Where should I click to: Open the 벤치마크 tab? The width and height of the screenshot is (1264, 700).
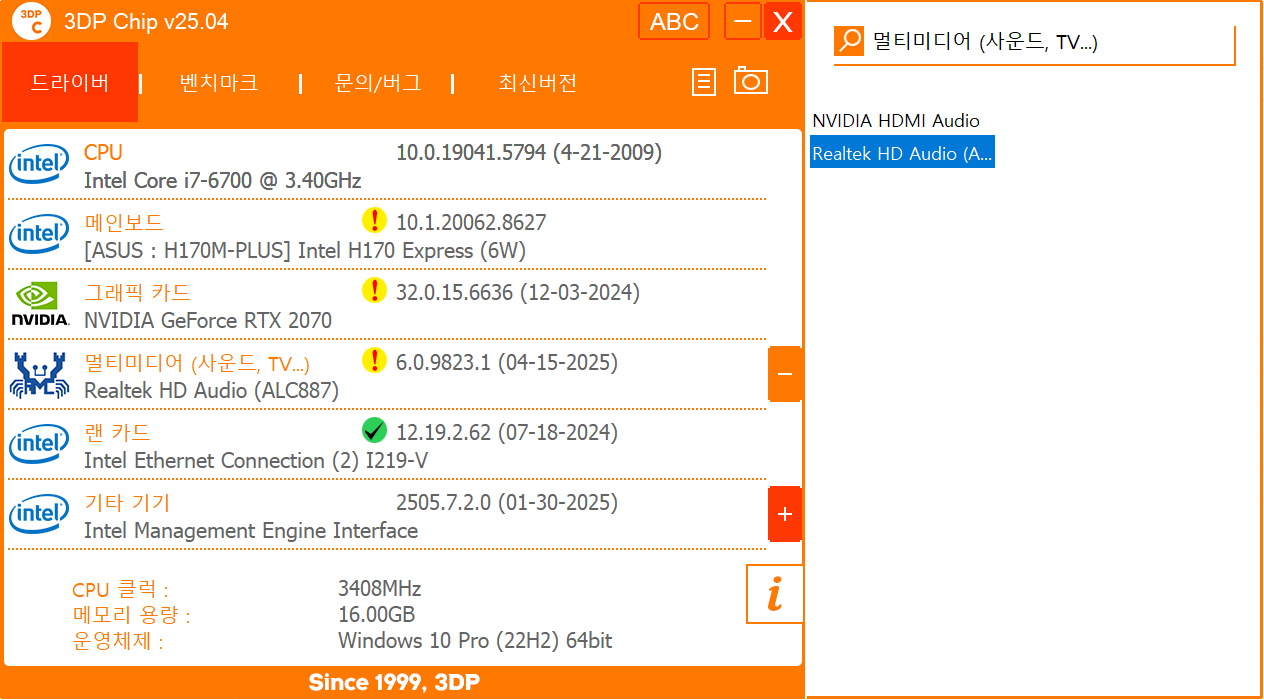click(219, 83)
